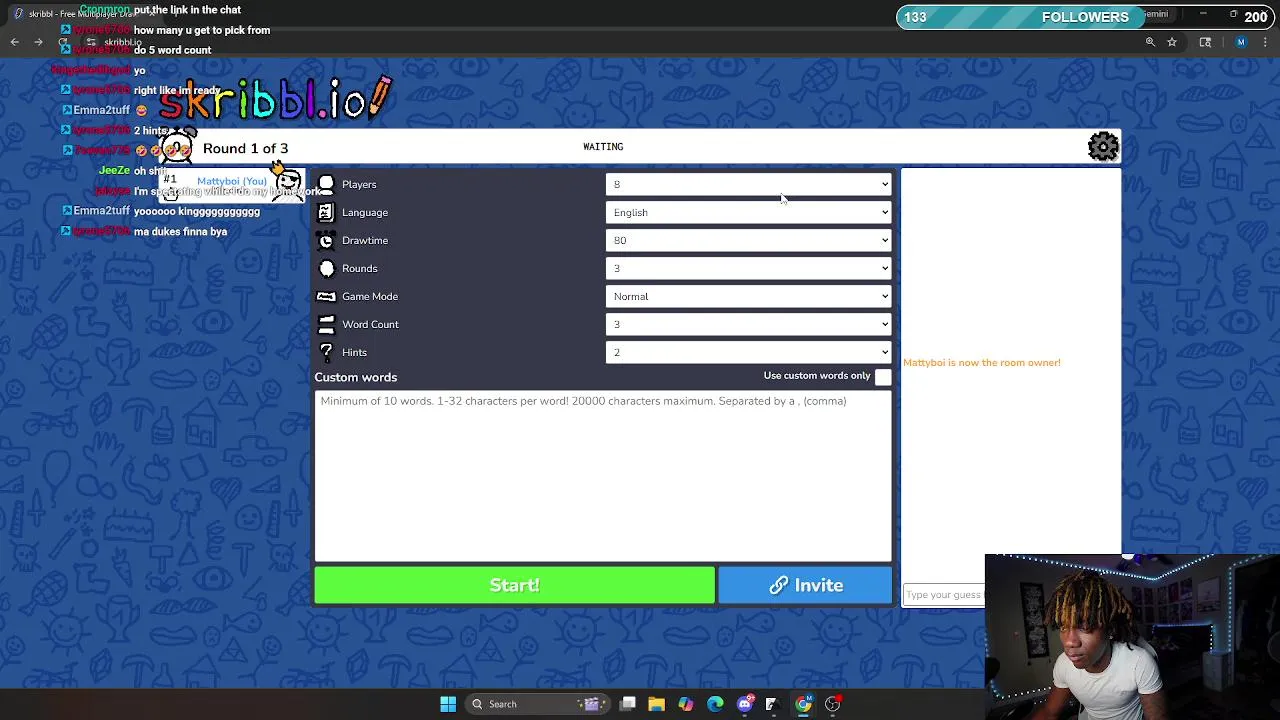Viewport: 1280px width, 720px height.
Task: Open the Language dropdown set to English
Action: (748, 212)
